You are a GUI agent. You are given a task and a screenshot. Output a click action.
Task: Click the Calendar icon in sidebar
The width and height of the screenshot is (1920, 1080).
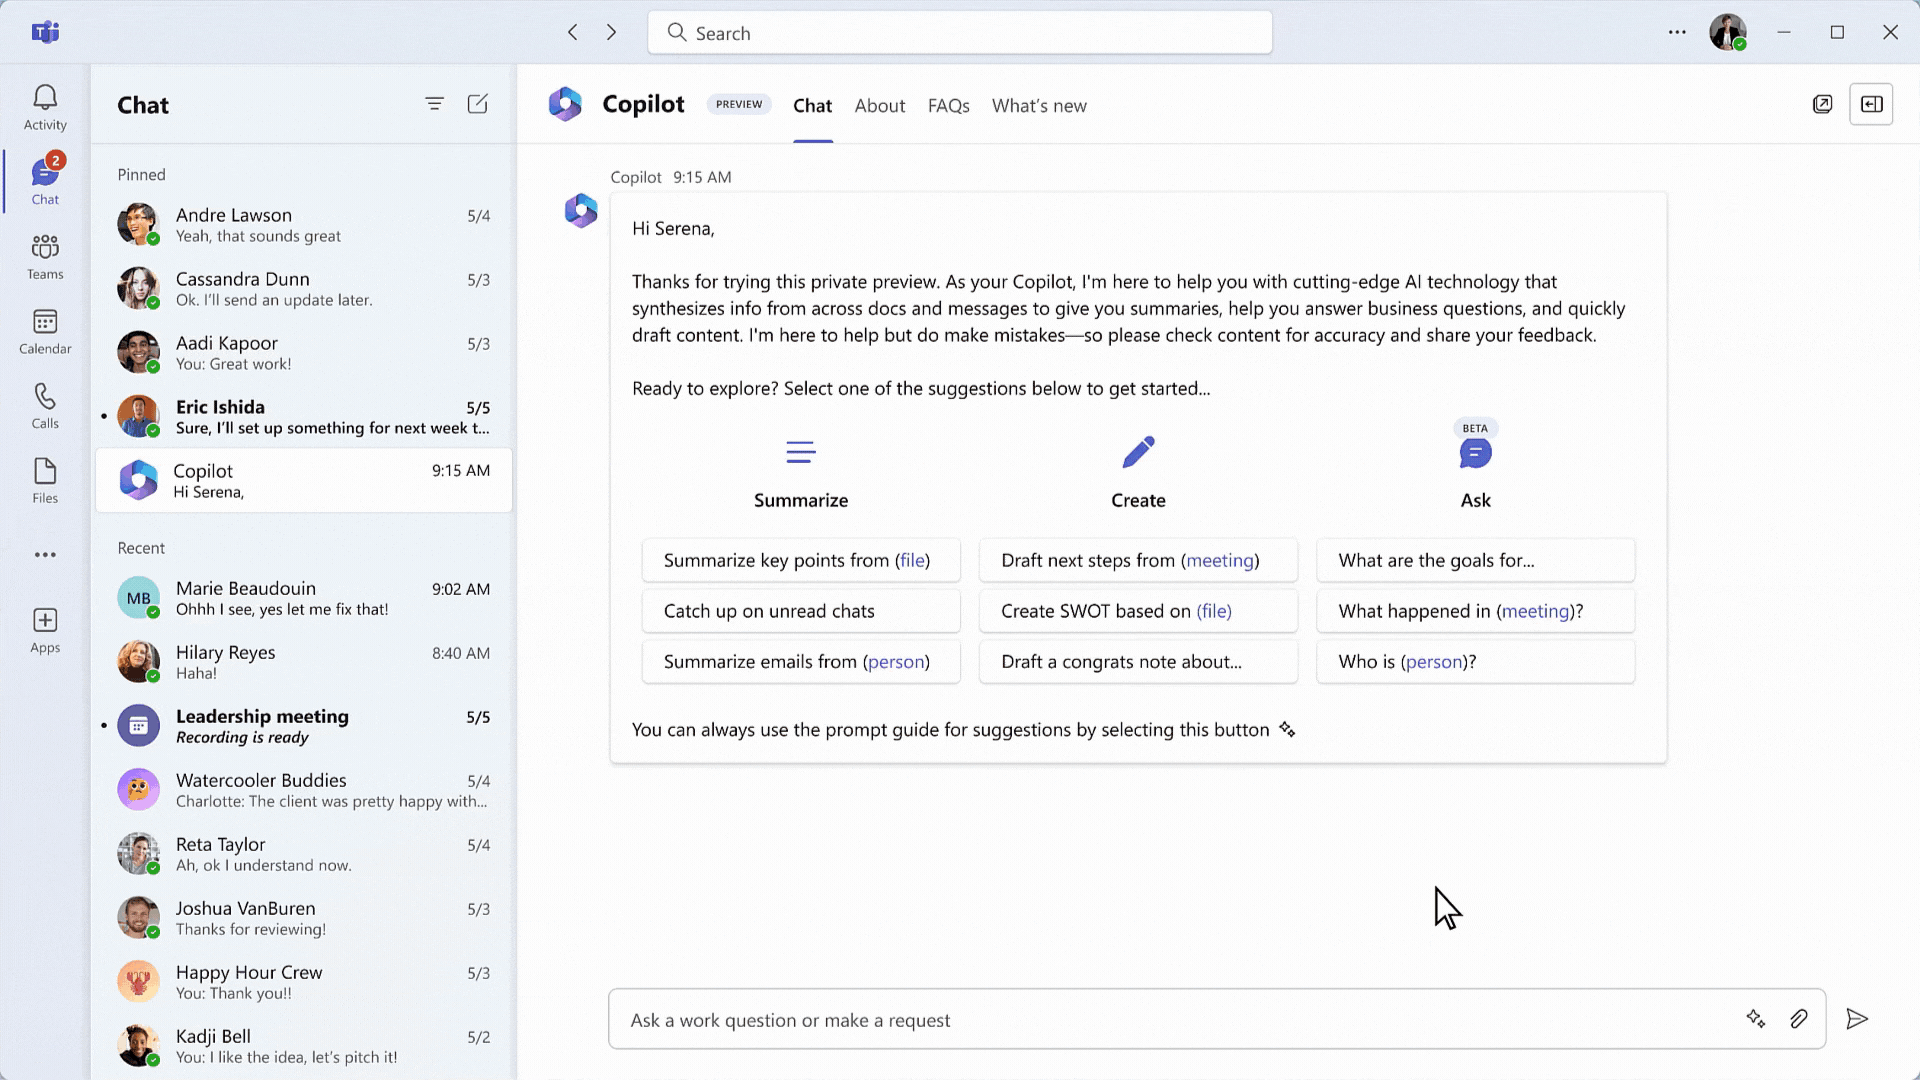(x=45, y=331)
